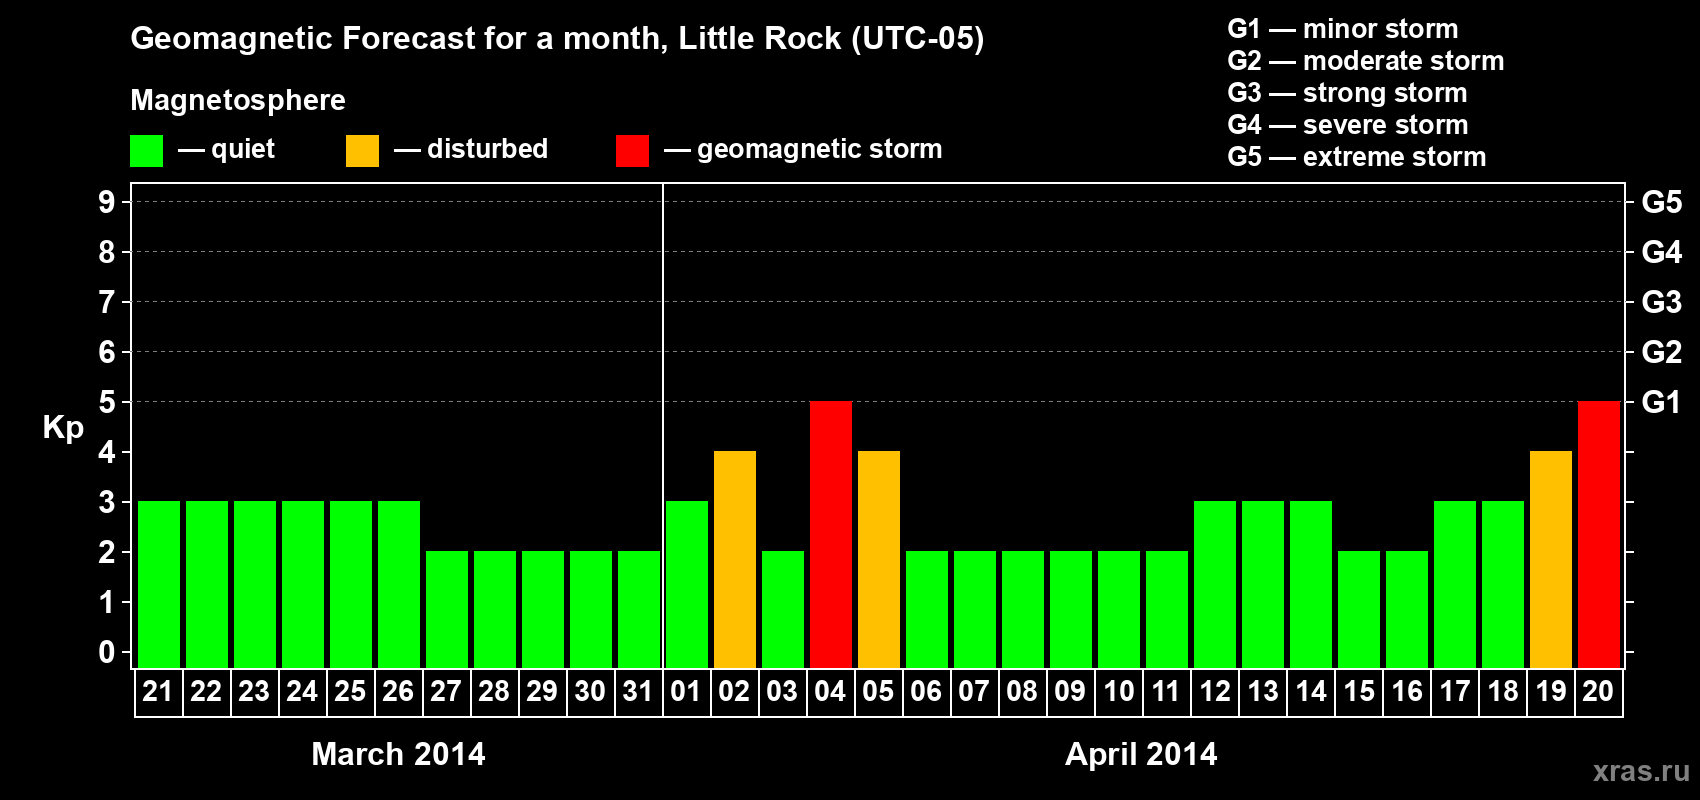This screenshot has width=1700, height=800.
Task: Select the green bar for March 26
Action: 399,584
